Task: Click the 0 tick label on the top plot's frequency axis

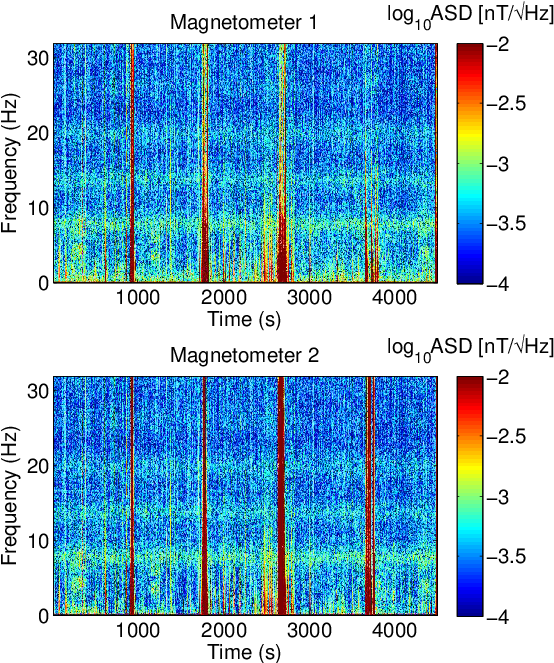Action: pyautogui.click(x=44, y=283)
